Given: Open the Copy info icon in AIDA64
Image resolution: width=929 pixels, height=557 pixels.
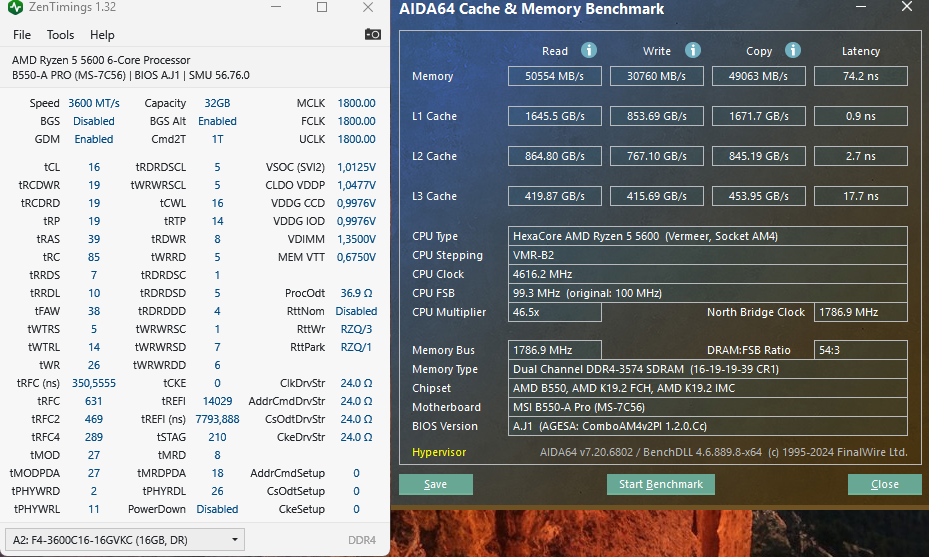Looking at the screenshot, I should tap(793, 50).
